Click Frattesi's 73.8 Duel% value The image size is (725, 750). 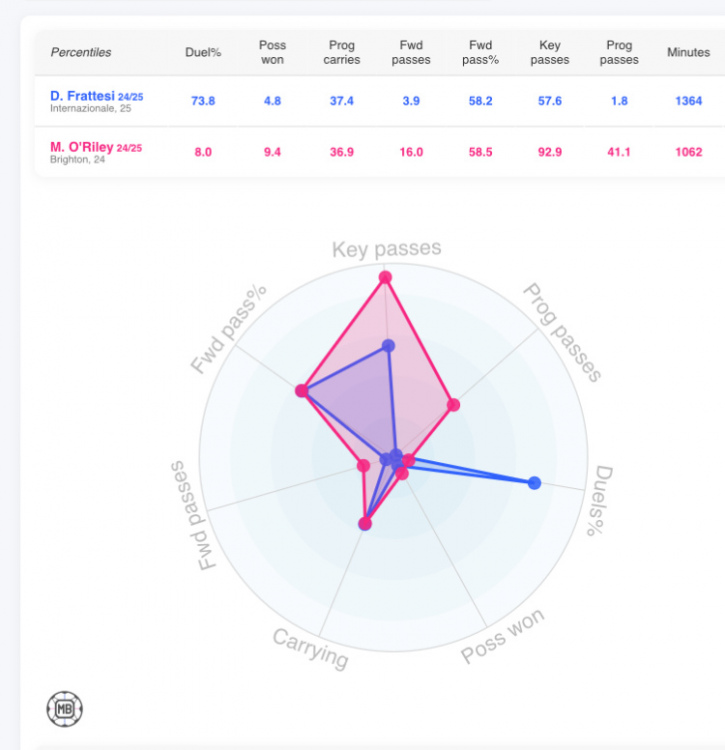pos(203,101)
